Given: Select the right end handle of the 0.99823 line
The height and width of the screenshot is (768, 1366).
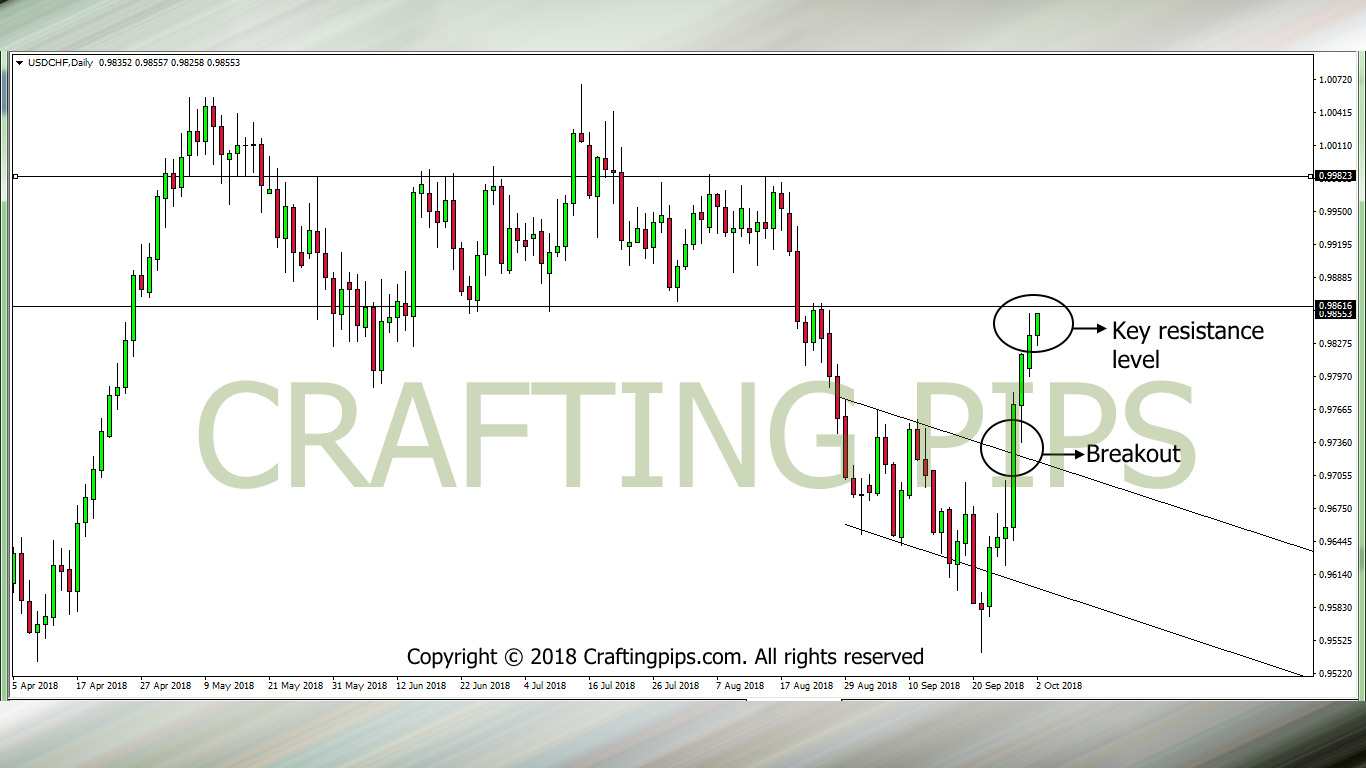Looking at the screenshot, I should [1312, 177].
